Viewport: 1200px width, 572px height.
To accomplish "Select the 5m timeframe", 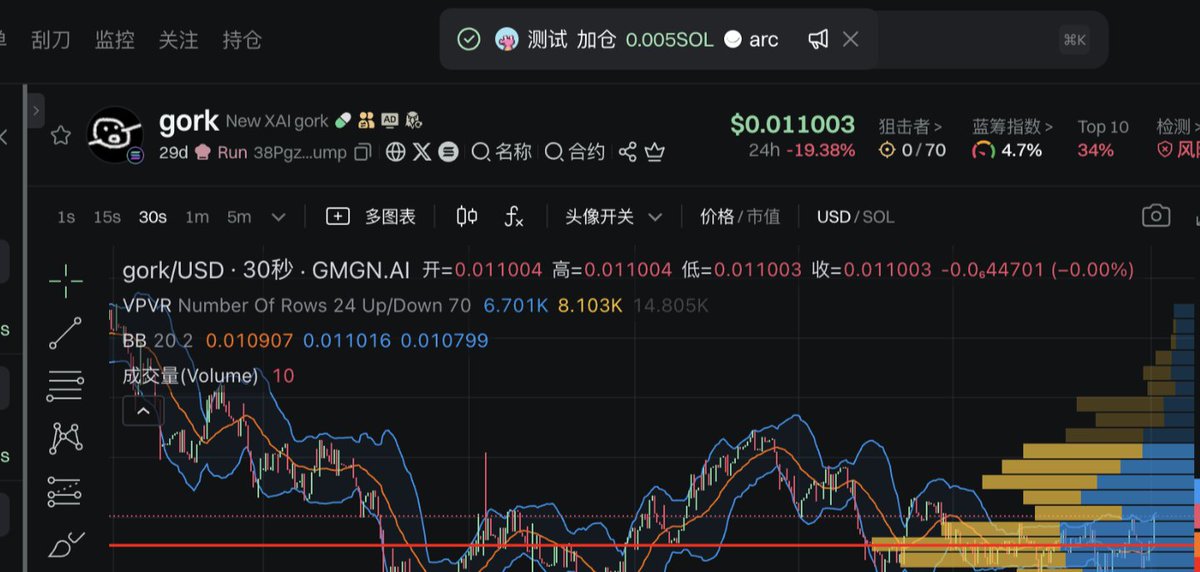I will tap(239, 217).
